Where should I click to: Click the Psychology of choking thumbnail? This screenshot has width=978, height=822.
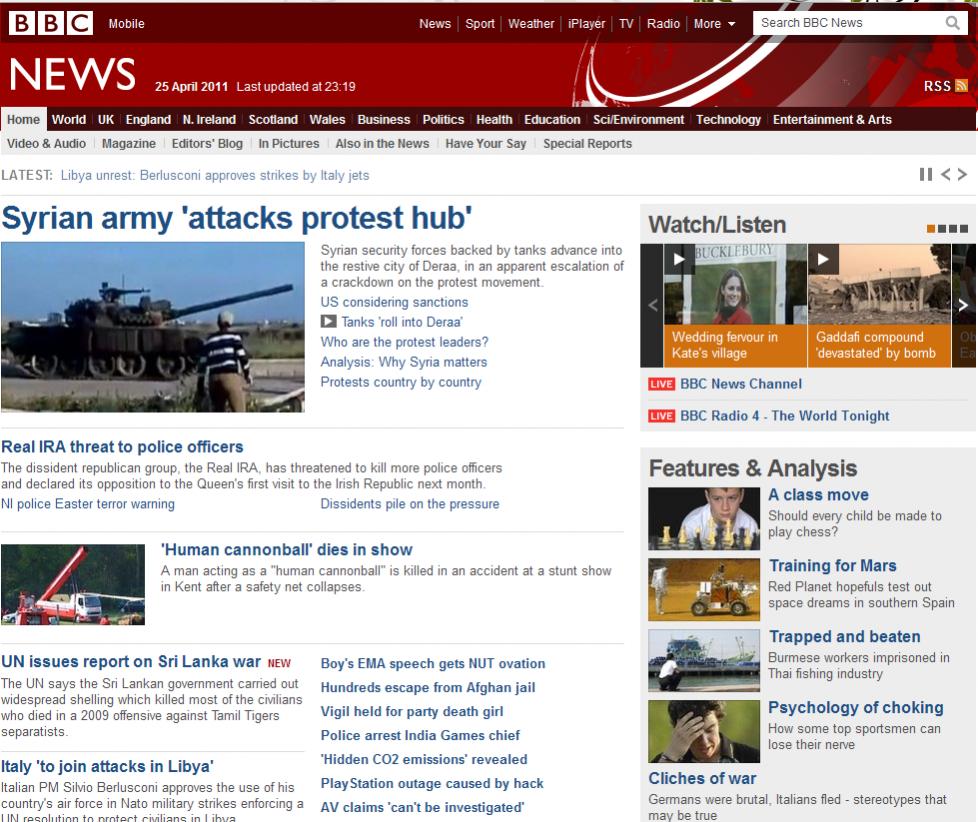tap(704, 731)
